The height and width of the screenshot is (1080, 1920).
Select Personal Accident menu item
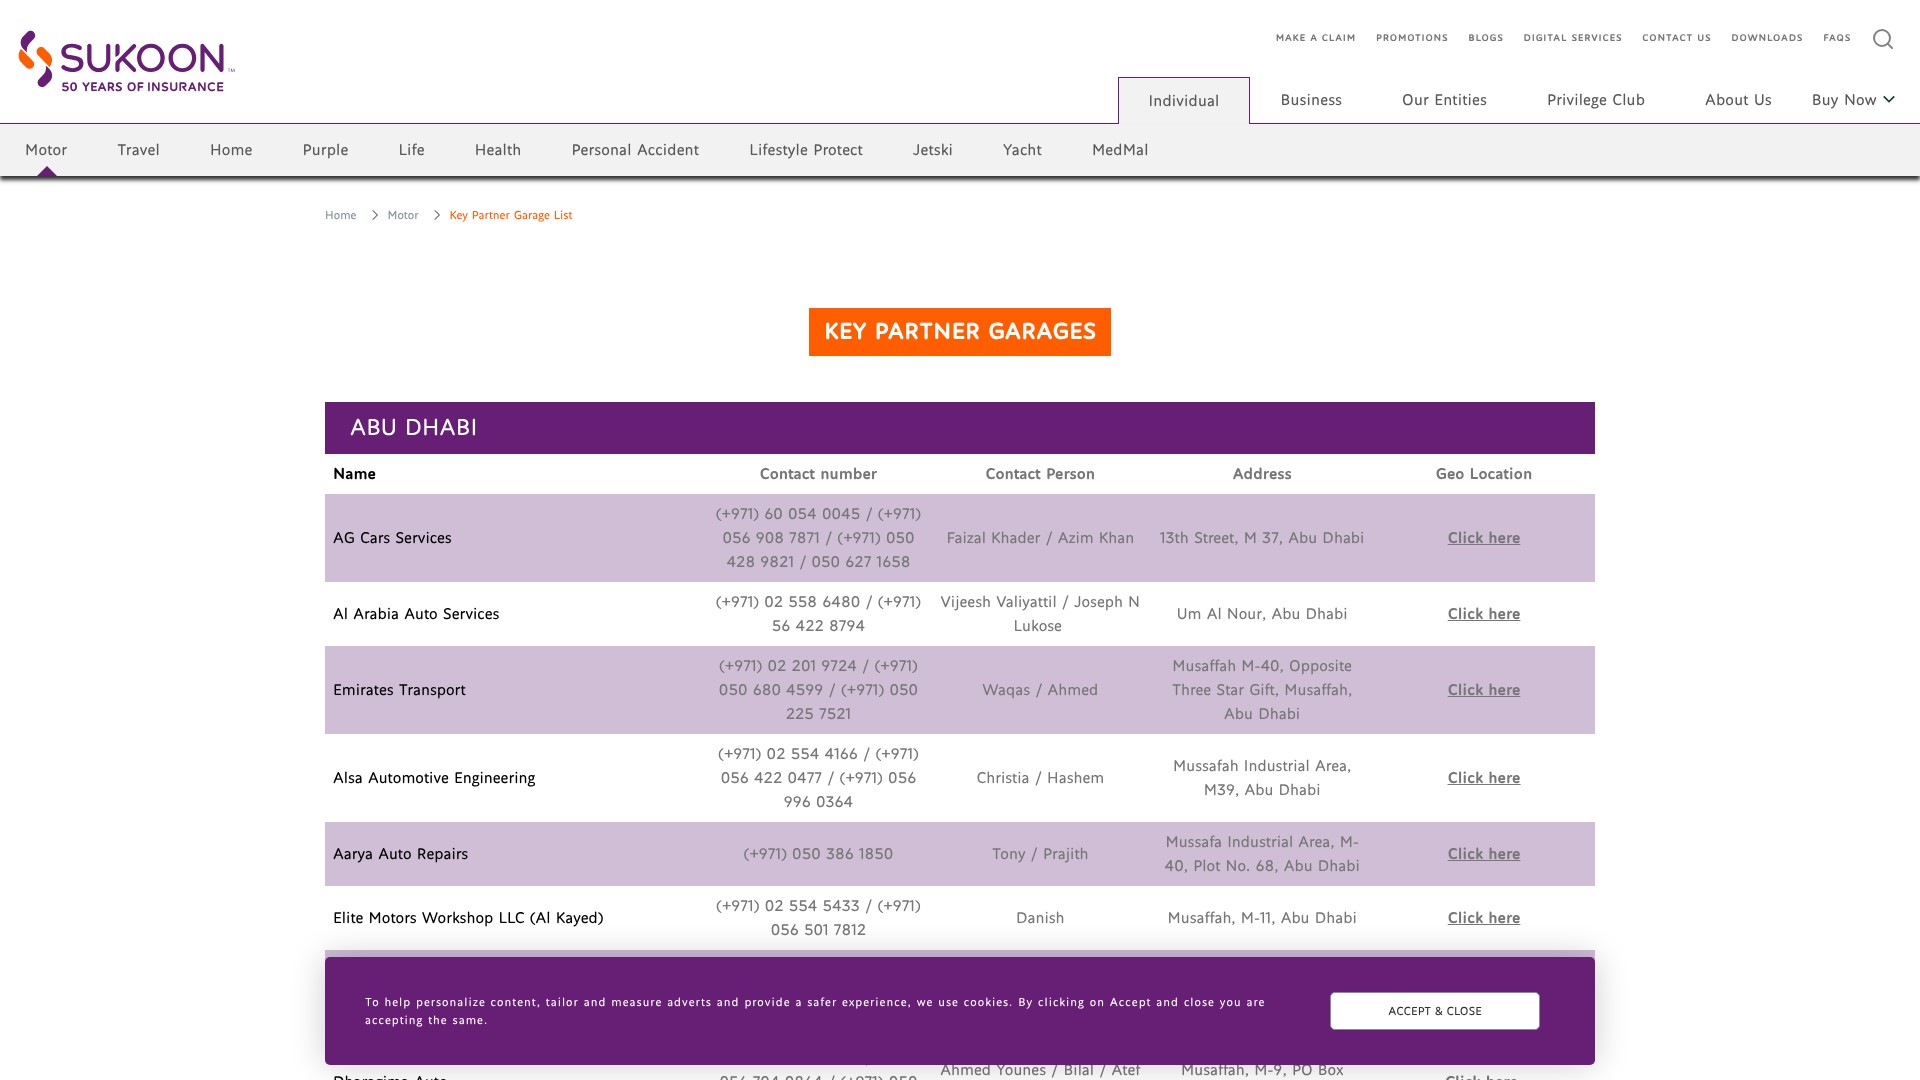(x=635, y=150)
